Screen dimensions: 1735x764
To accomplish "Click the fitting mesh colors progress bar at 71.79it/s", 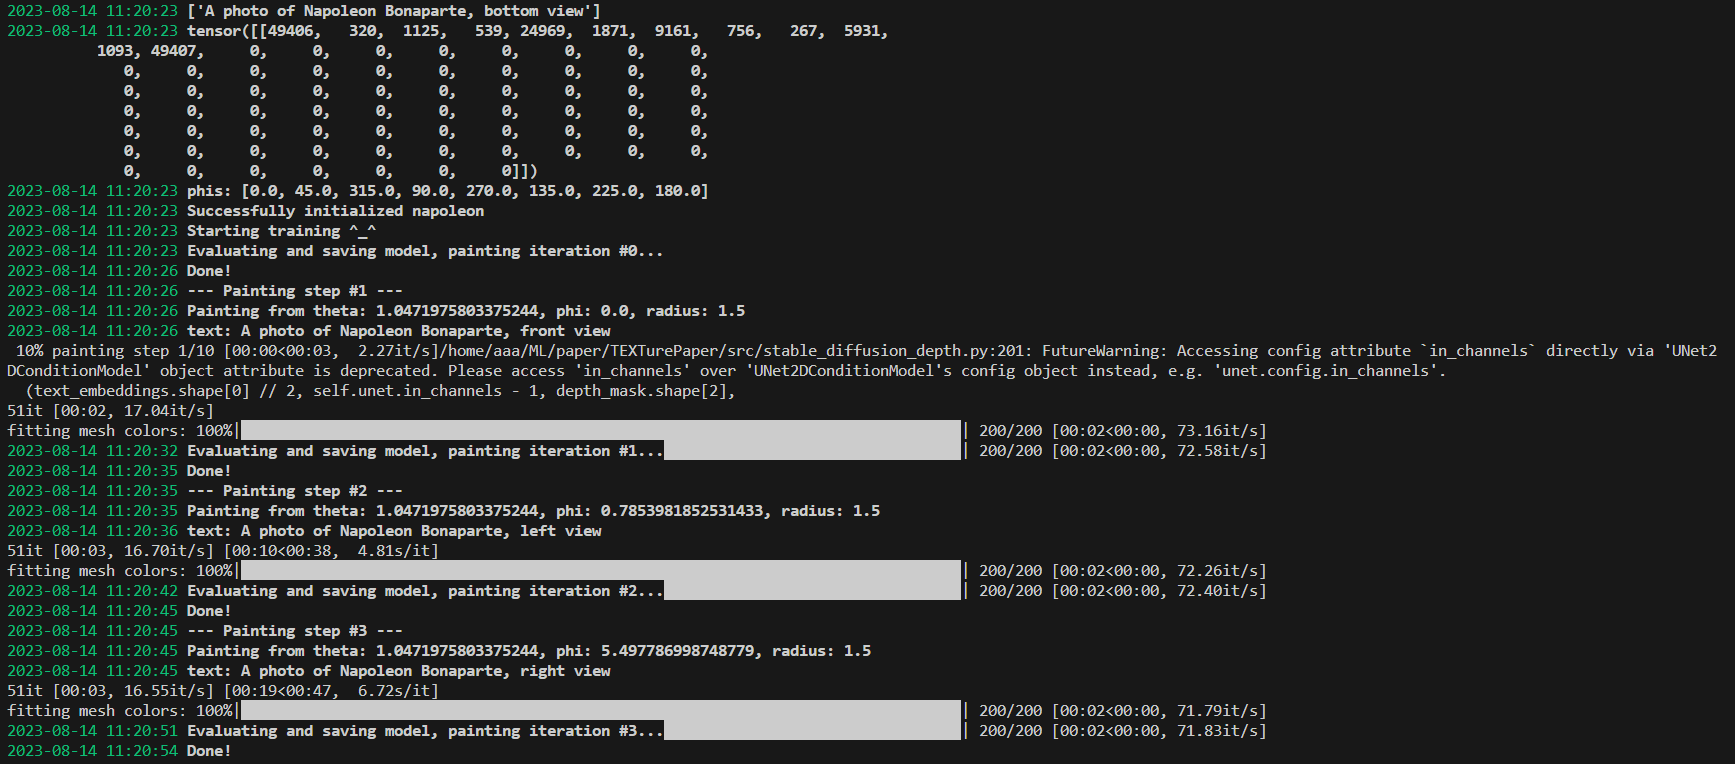I will [601, 711].
